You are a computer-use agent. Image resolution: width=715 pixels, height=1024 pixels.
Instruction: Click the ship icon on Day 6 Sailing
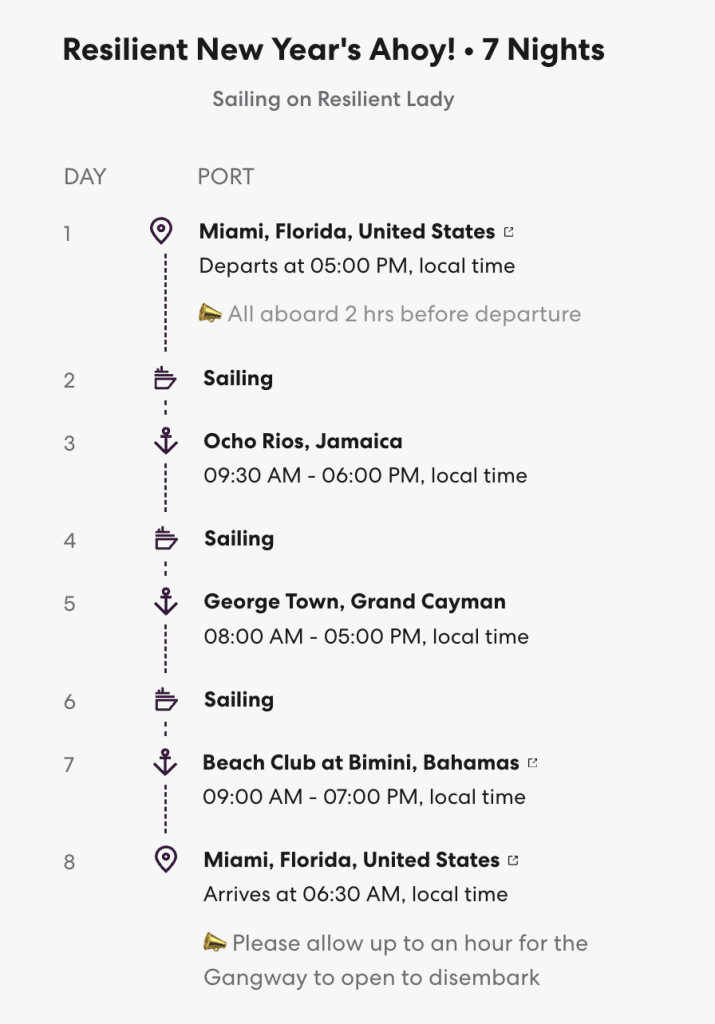[165, 700]
